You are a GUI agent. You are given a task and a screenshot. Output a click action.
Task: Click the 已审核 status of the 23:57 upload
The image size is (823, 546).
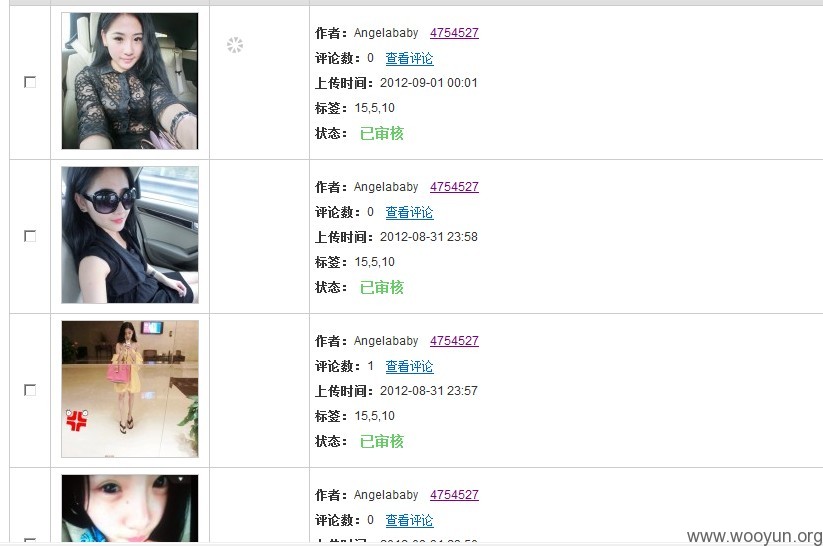pos(382,441)
